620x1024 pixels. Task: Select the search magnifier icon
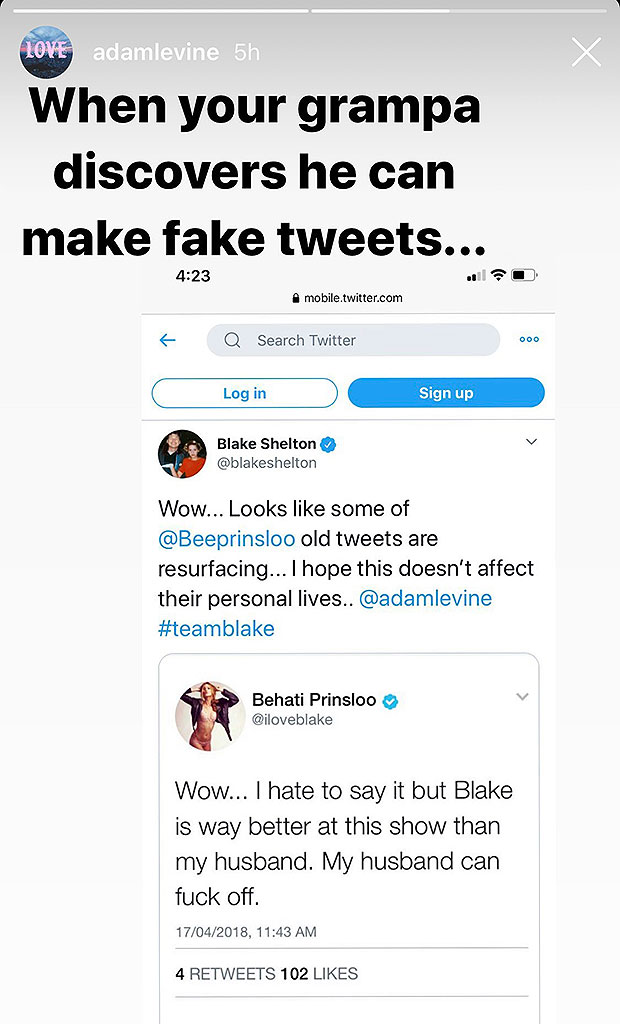click(231, 340)
